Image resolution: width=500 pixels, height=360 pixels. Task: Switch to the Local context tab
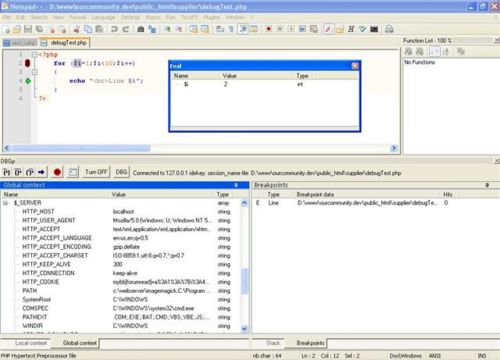click(31, 343)
